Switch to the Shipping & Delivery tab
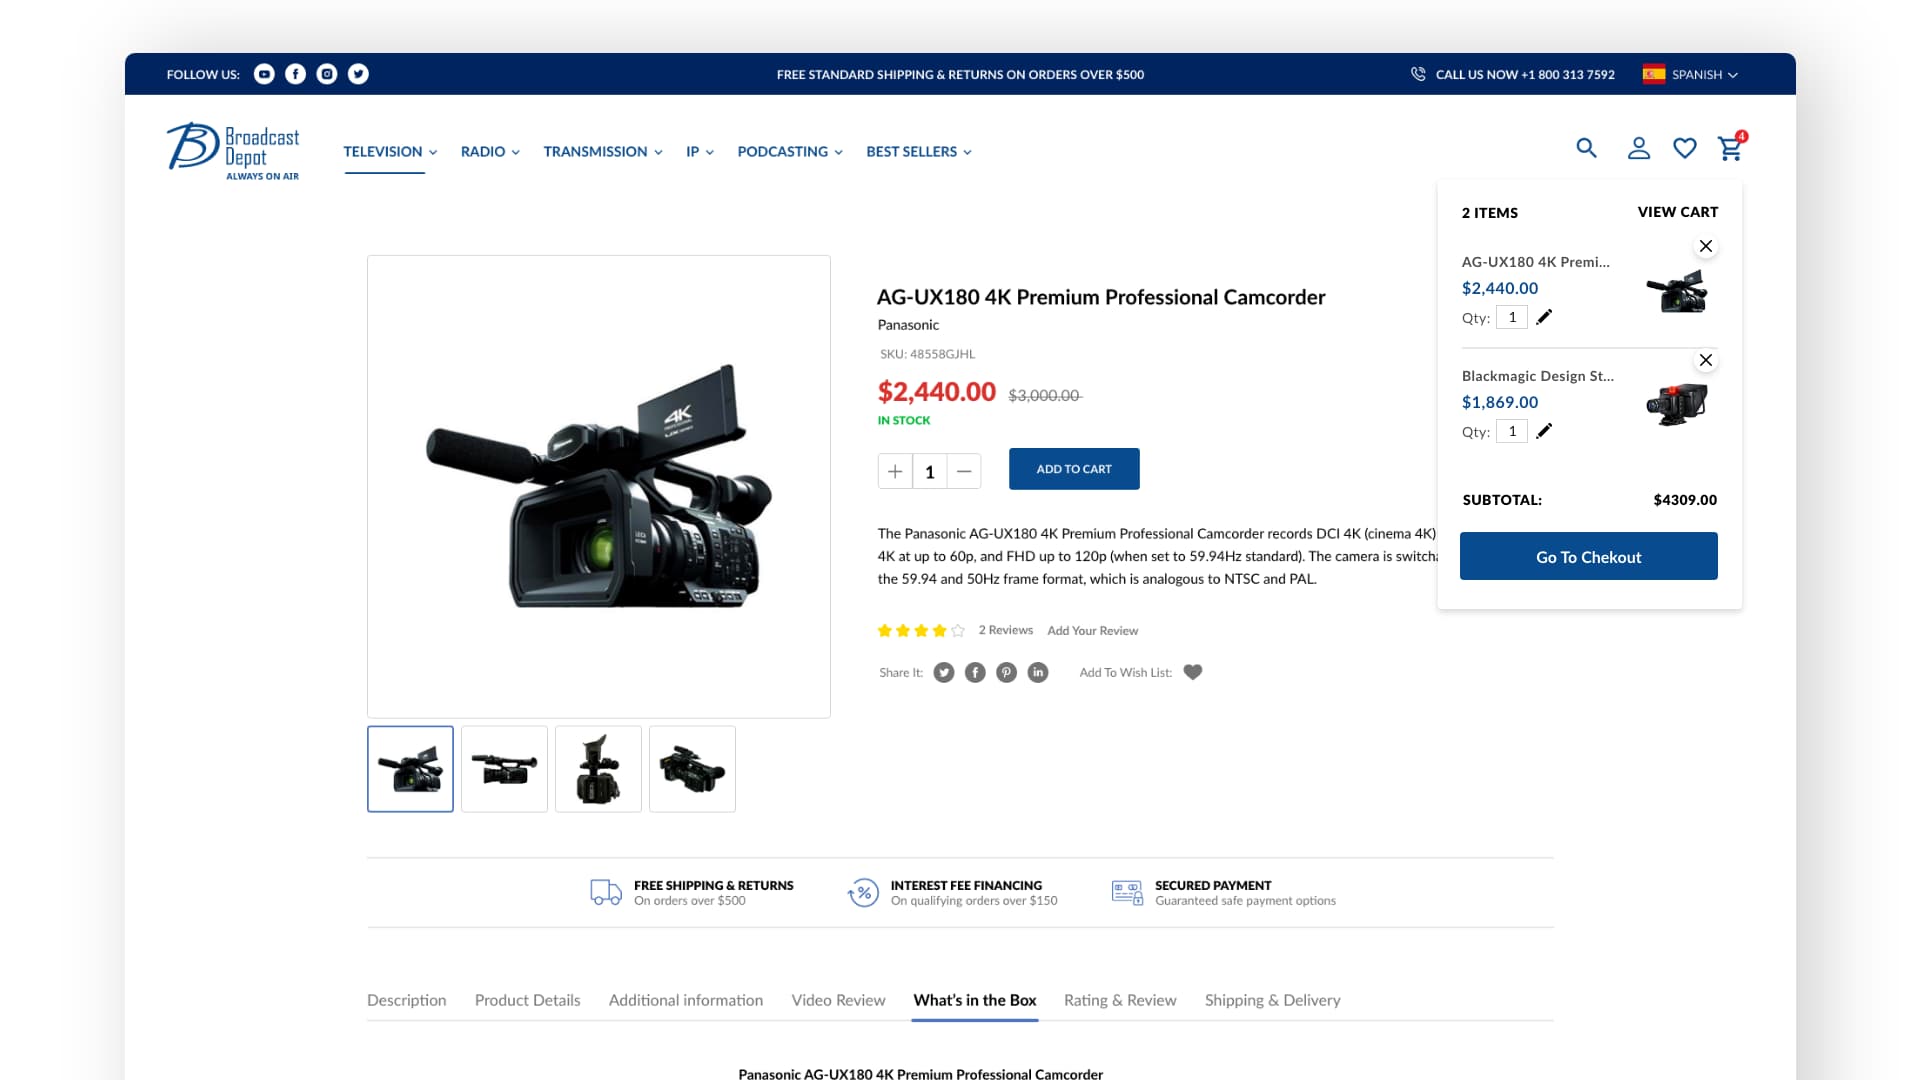 point(1273,1000)
